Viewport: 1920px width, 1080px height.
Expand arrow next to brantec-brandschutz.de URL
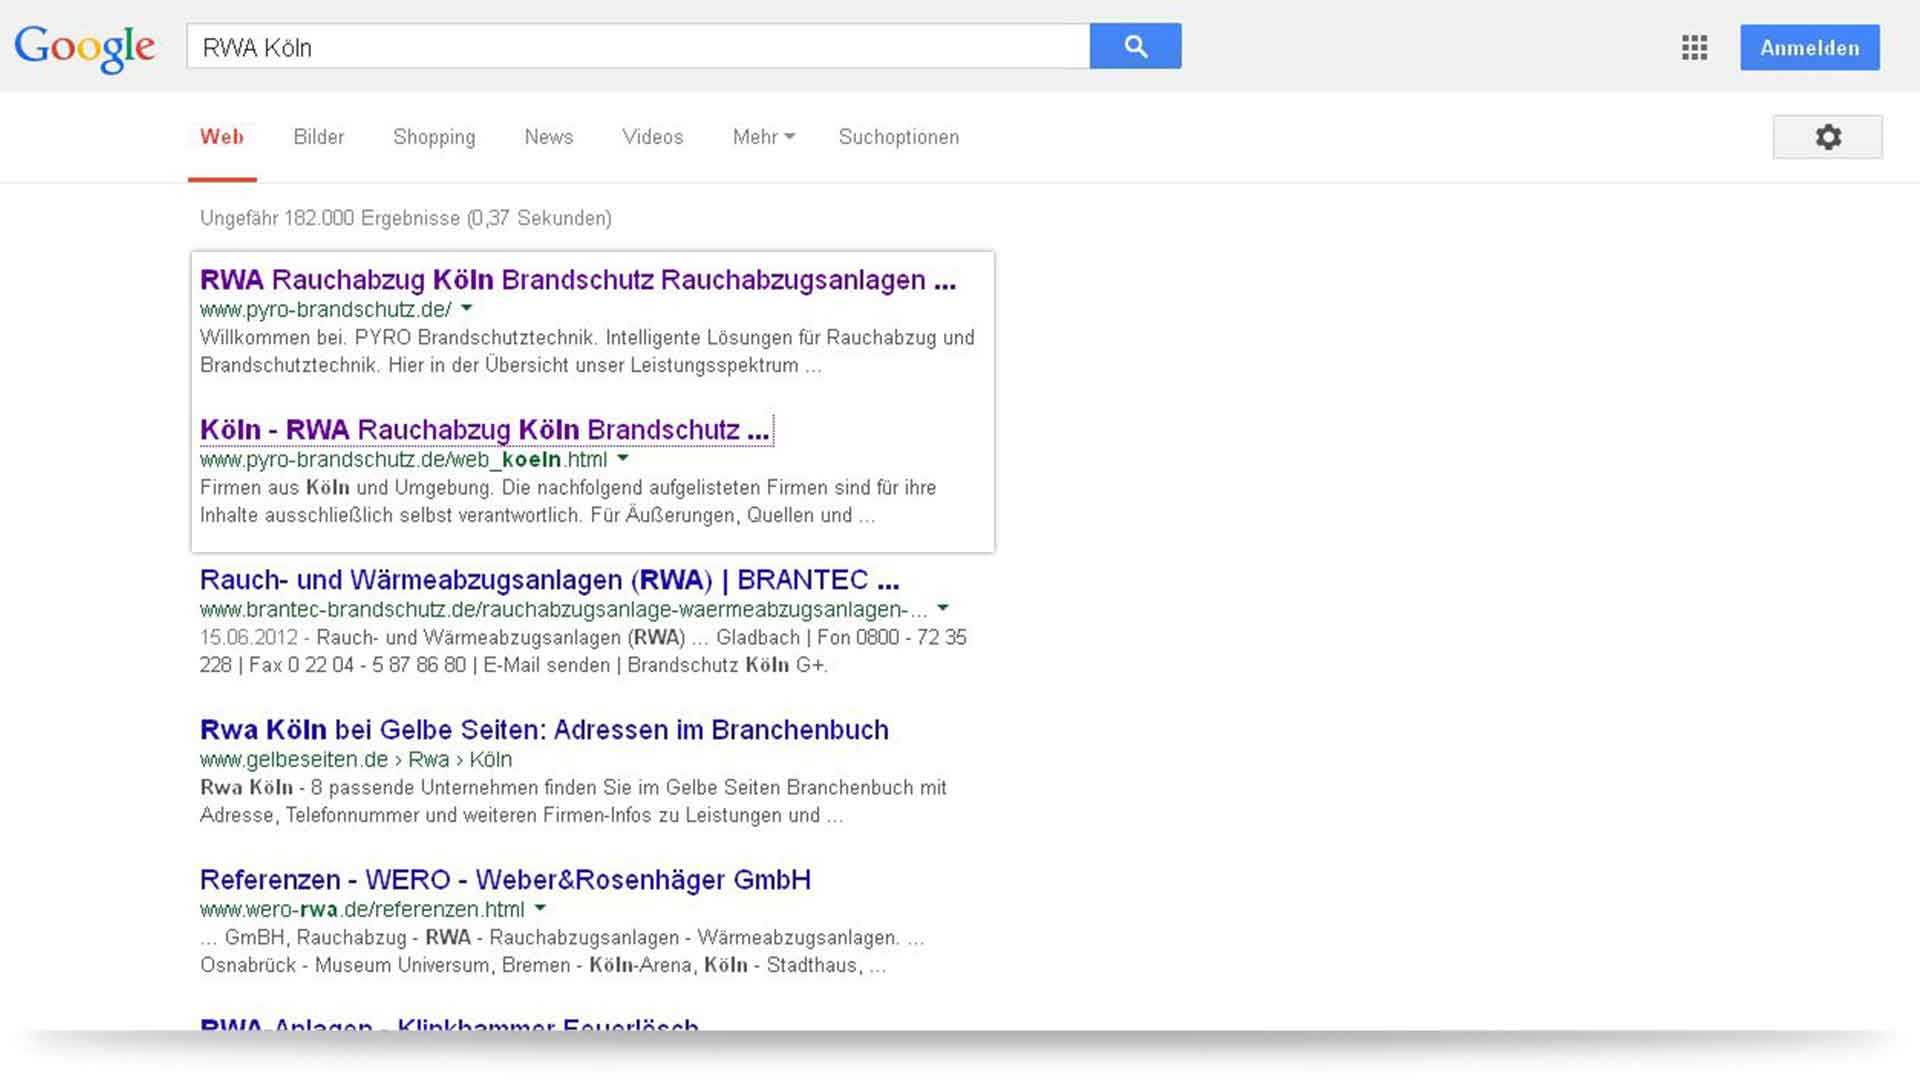942,608
